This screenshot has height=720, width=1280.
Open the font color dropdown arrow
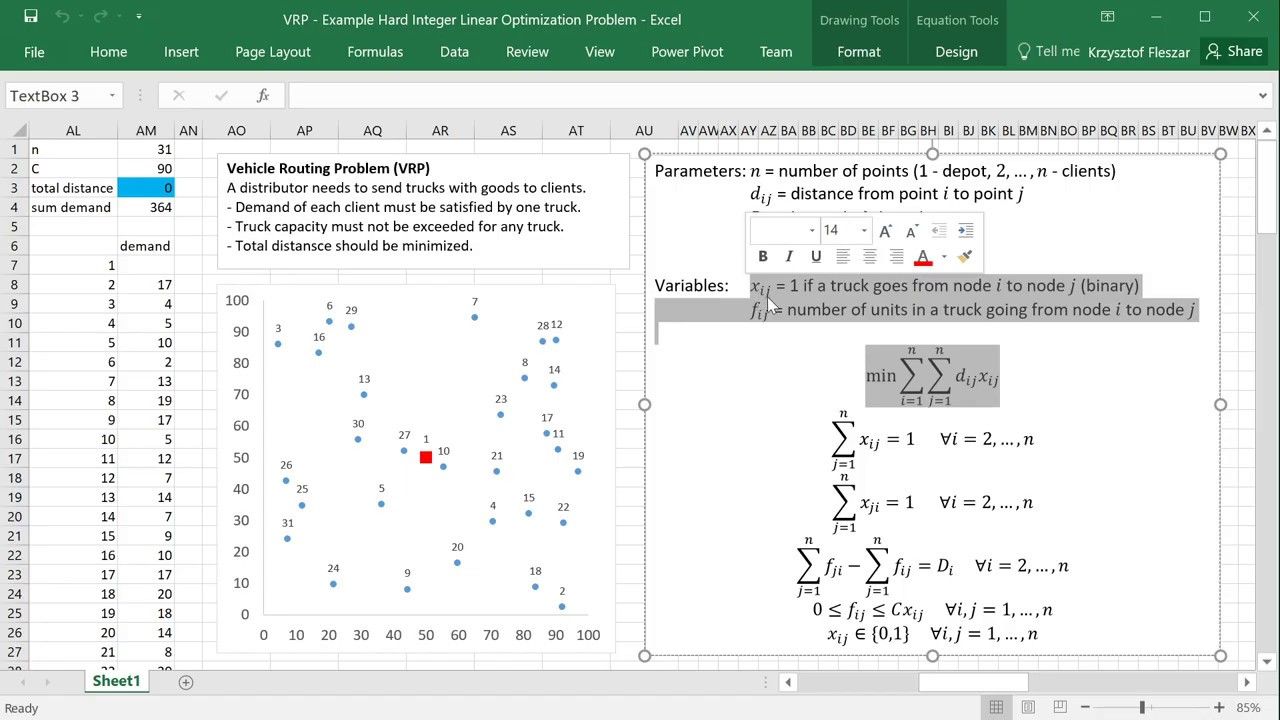[x=944, y=257]
